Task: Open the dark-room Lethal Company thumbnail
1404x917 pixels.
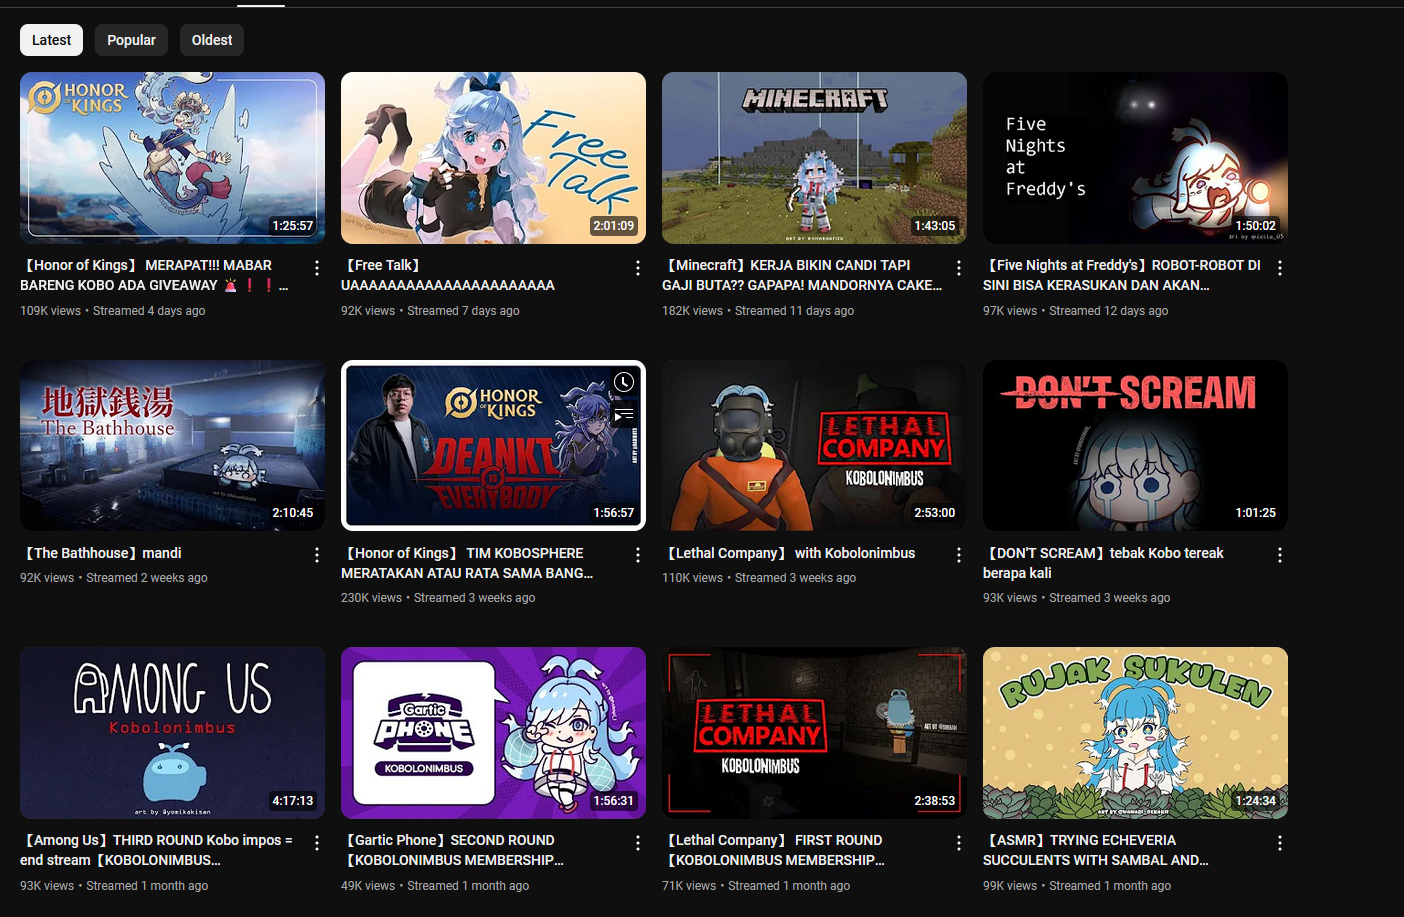Action: [814, 733]
